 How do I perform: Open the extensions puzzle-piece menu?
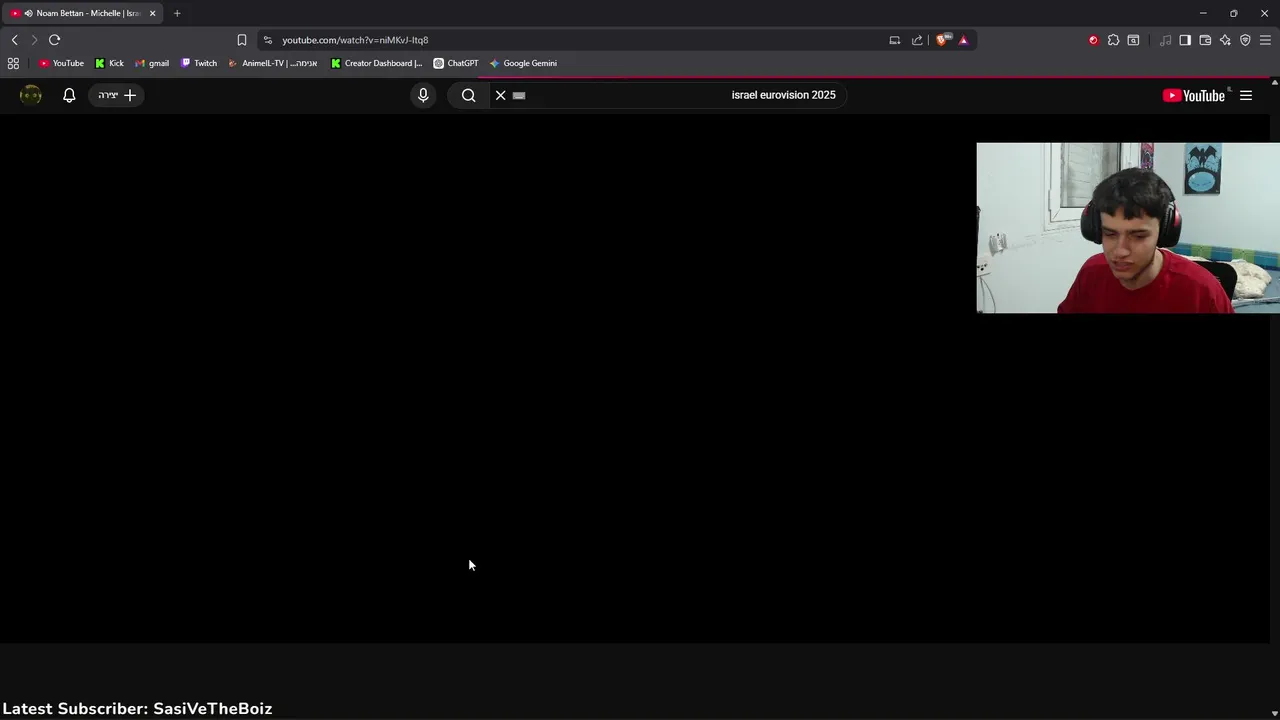click(1113, 40)
